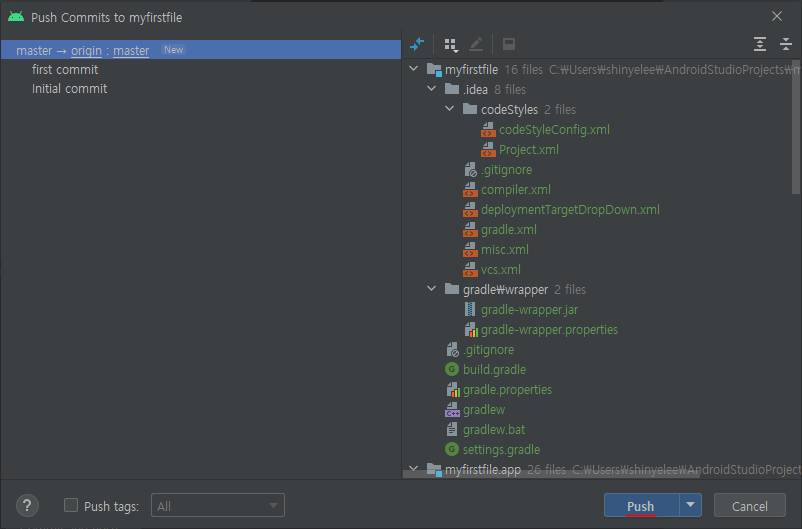Viewport: 802px width, 529px height.
Task: Click settings.gradle Gradle icon
Action: (452, 449)
